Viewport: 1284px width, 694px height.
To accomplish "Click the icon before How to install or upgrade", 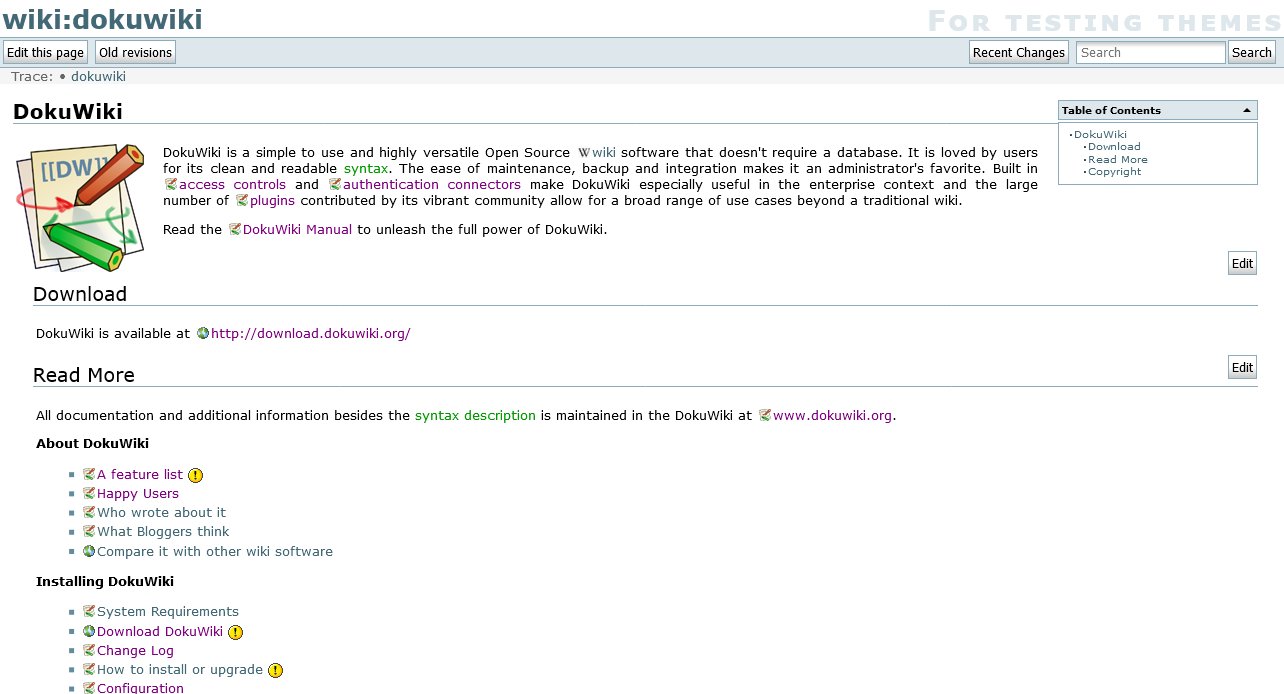I will point(89,670).
